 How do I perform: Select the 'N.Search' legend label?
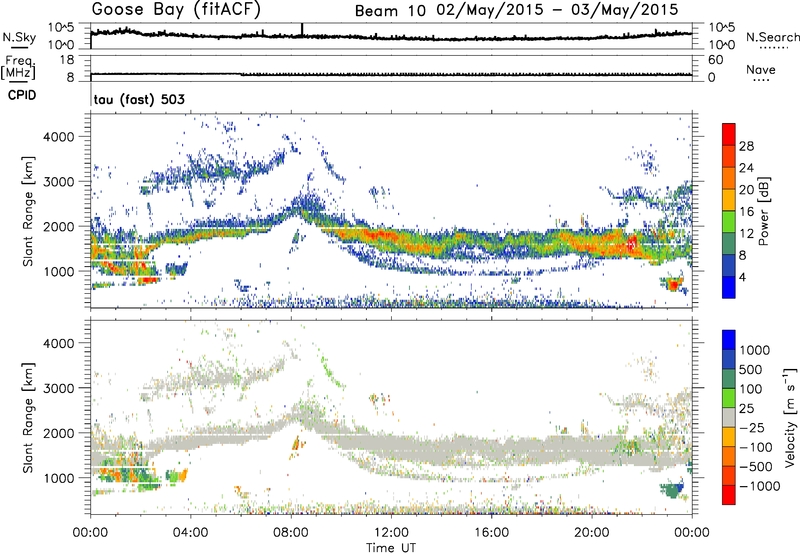pyautogui.click(x=772, y=37)
